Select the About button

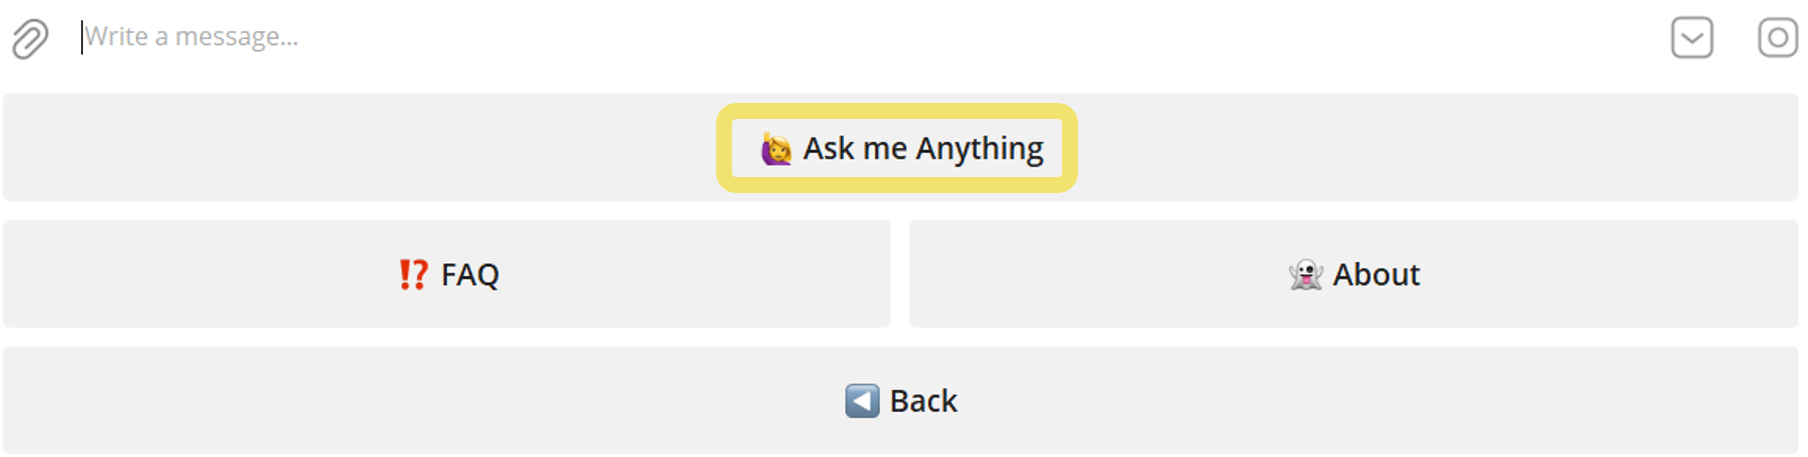(x=1354, y=274)
